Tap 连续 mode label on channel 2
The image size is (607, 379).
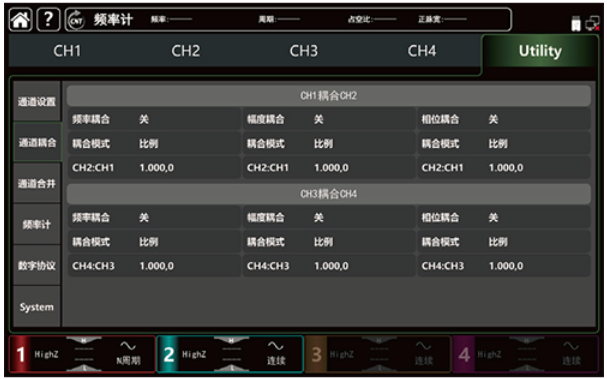click(276, 361)
